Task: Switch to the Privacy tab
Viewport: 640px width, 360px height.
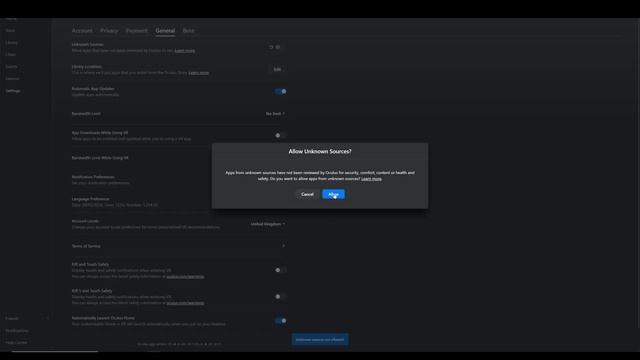Action: [x=109, y=31]
